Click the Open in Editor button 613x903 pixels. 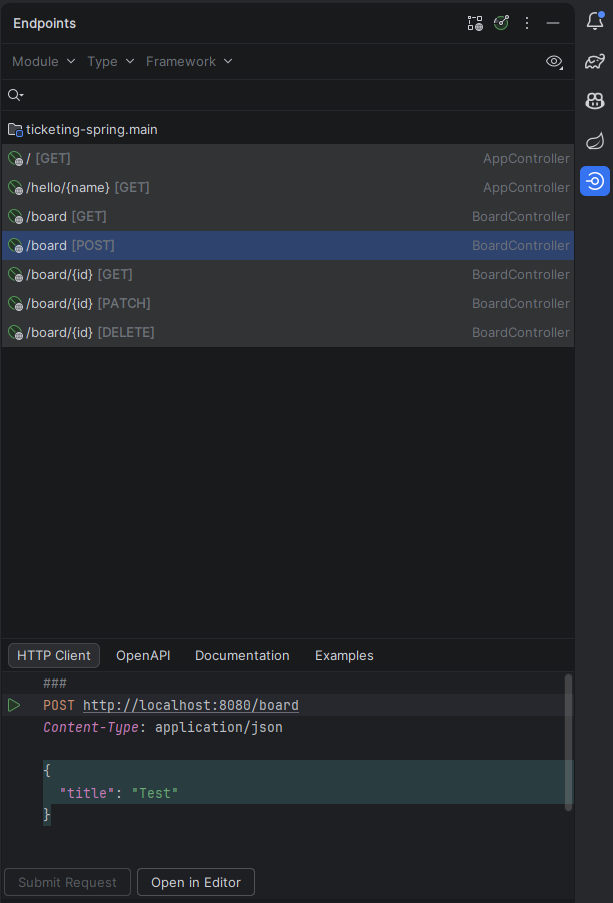[195, 882]
